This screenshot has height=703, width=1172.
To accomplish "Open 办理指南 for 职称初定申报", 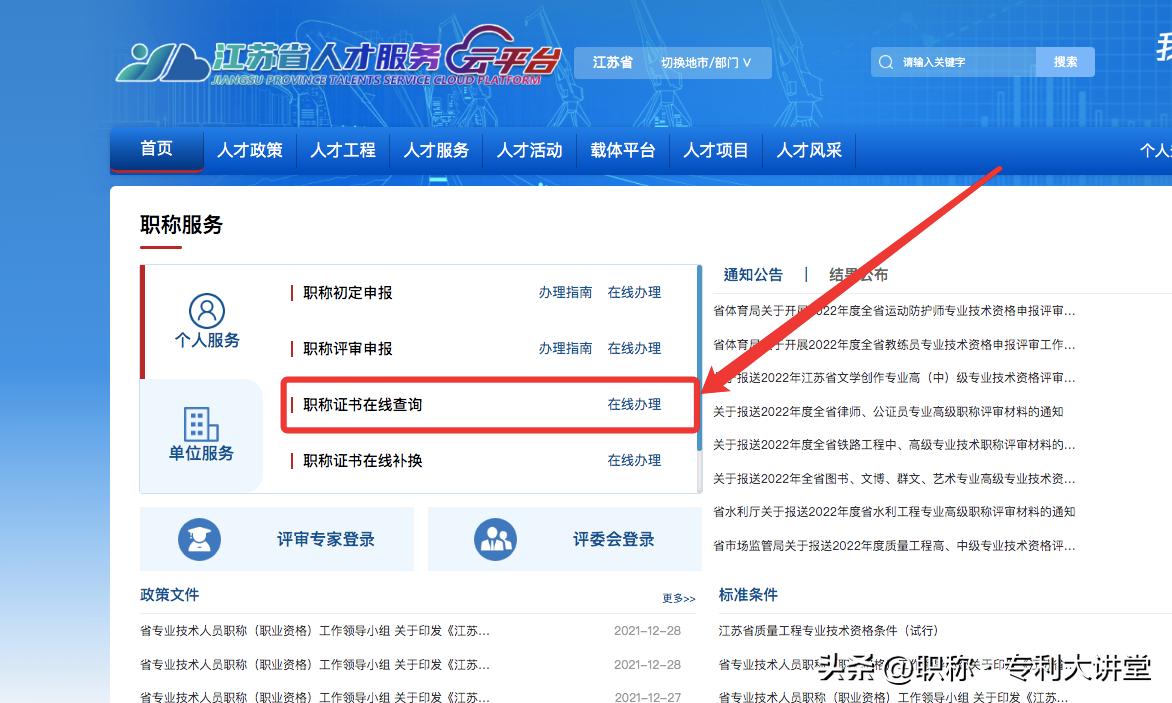I will (565, 292).
